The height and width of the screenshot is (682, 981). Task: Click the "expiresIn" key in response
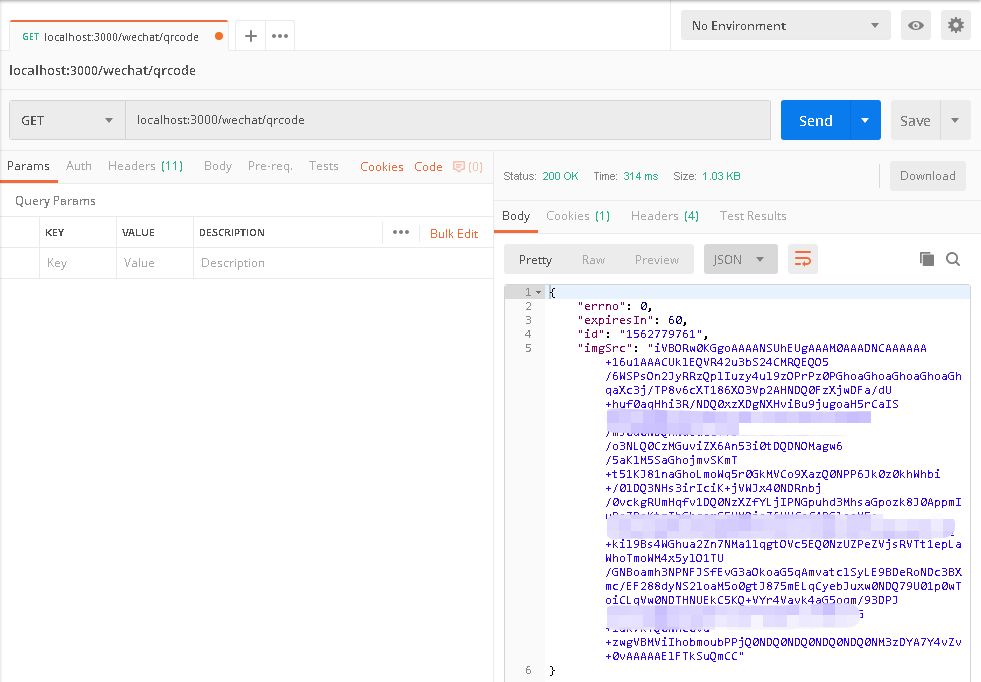(616, 320)
